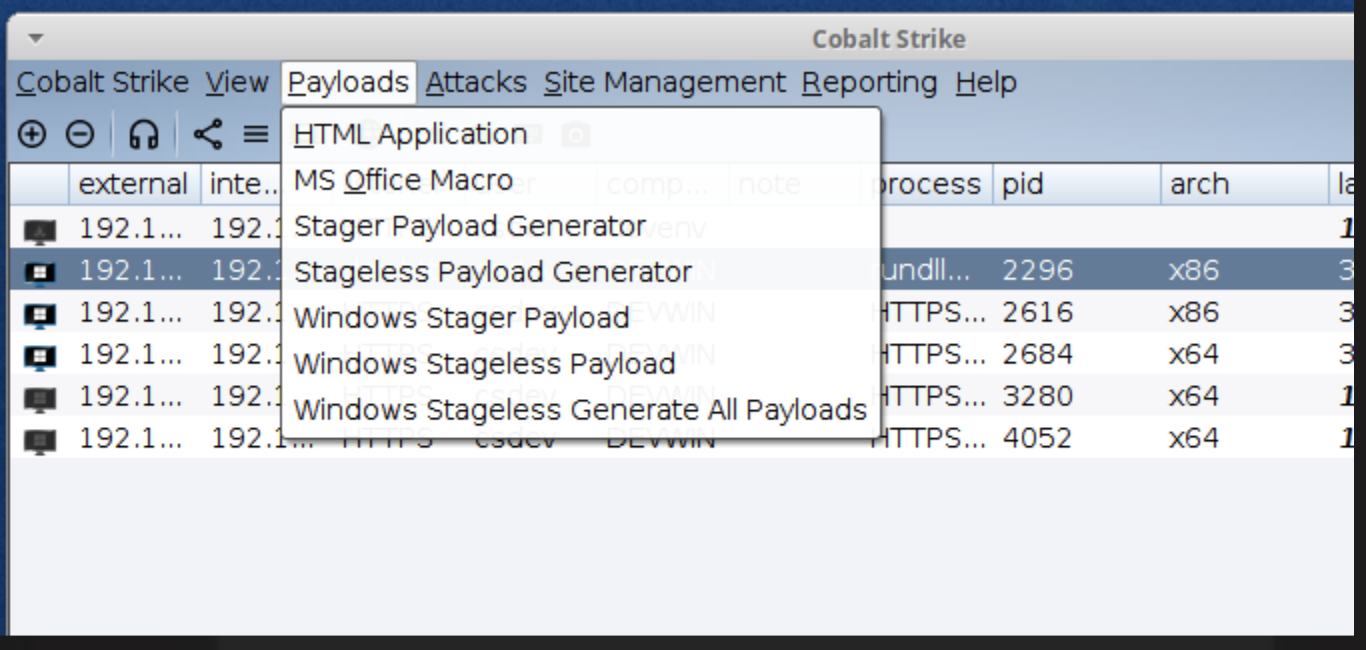
Task: Click beacon icon for pid 2684 row
Action: pos(41,355)
